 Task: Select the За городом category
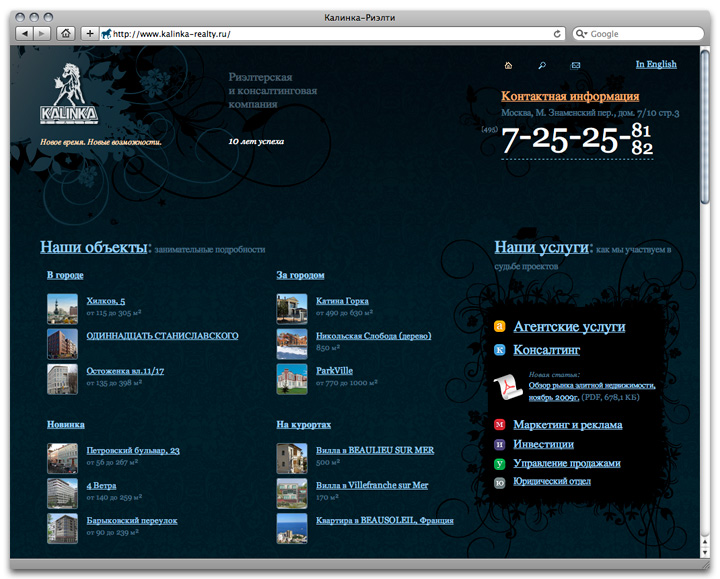[x=300, y=275]
